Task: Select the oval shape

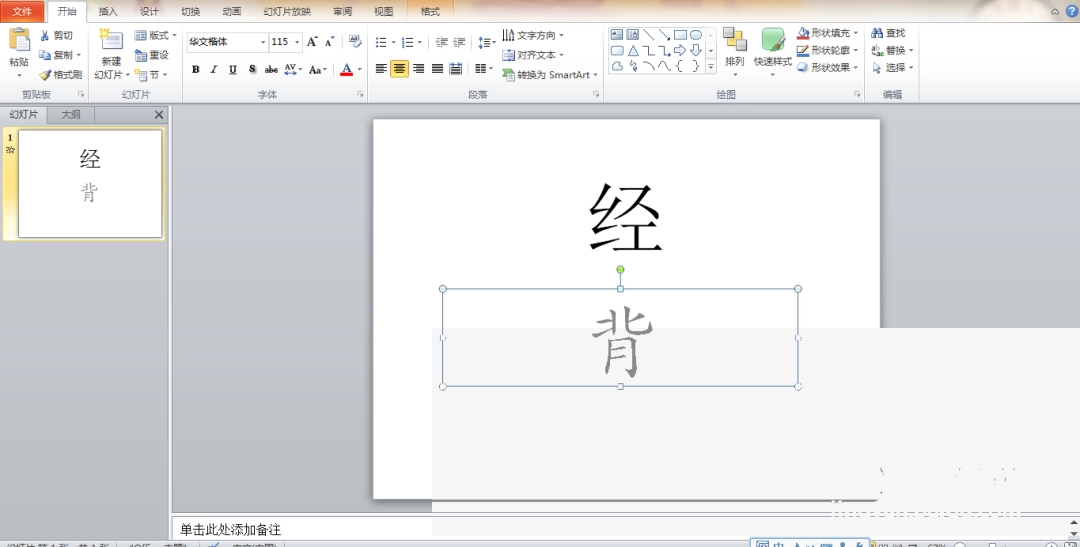Action: (x=696, y=34)
